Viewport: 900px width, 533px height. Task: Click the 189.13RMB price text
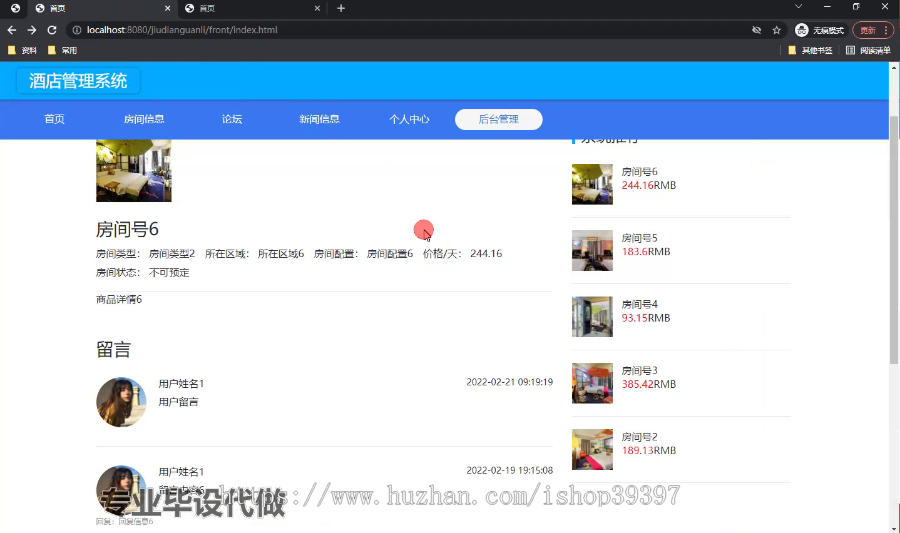coord(649,450)
